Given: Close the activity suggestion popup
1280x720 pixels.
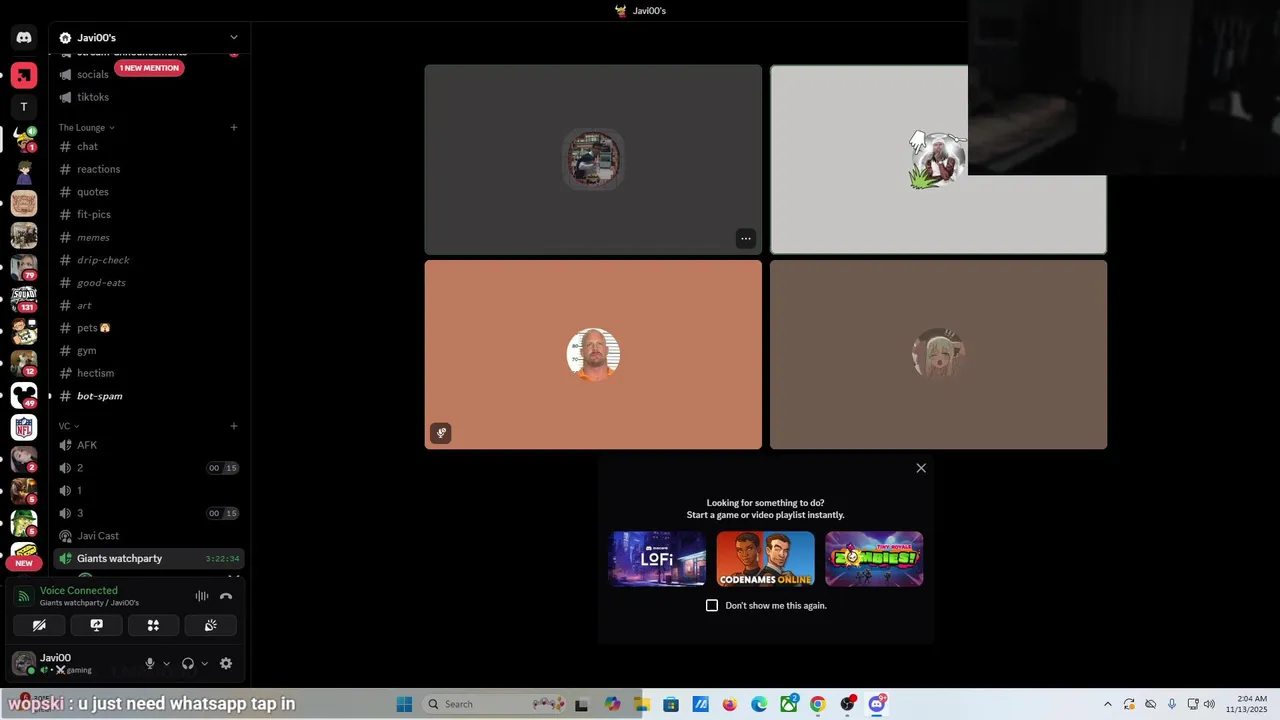Looking at the screenshot, I should coord(921,468).
